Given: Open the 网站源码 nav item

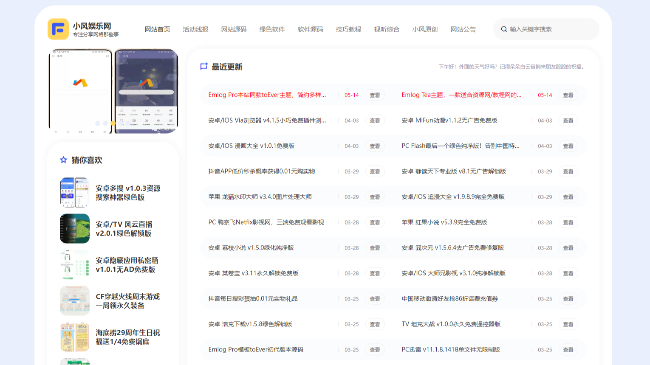Looking at the screenshot, I should coord(233,29).
